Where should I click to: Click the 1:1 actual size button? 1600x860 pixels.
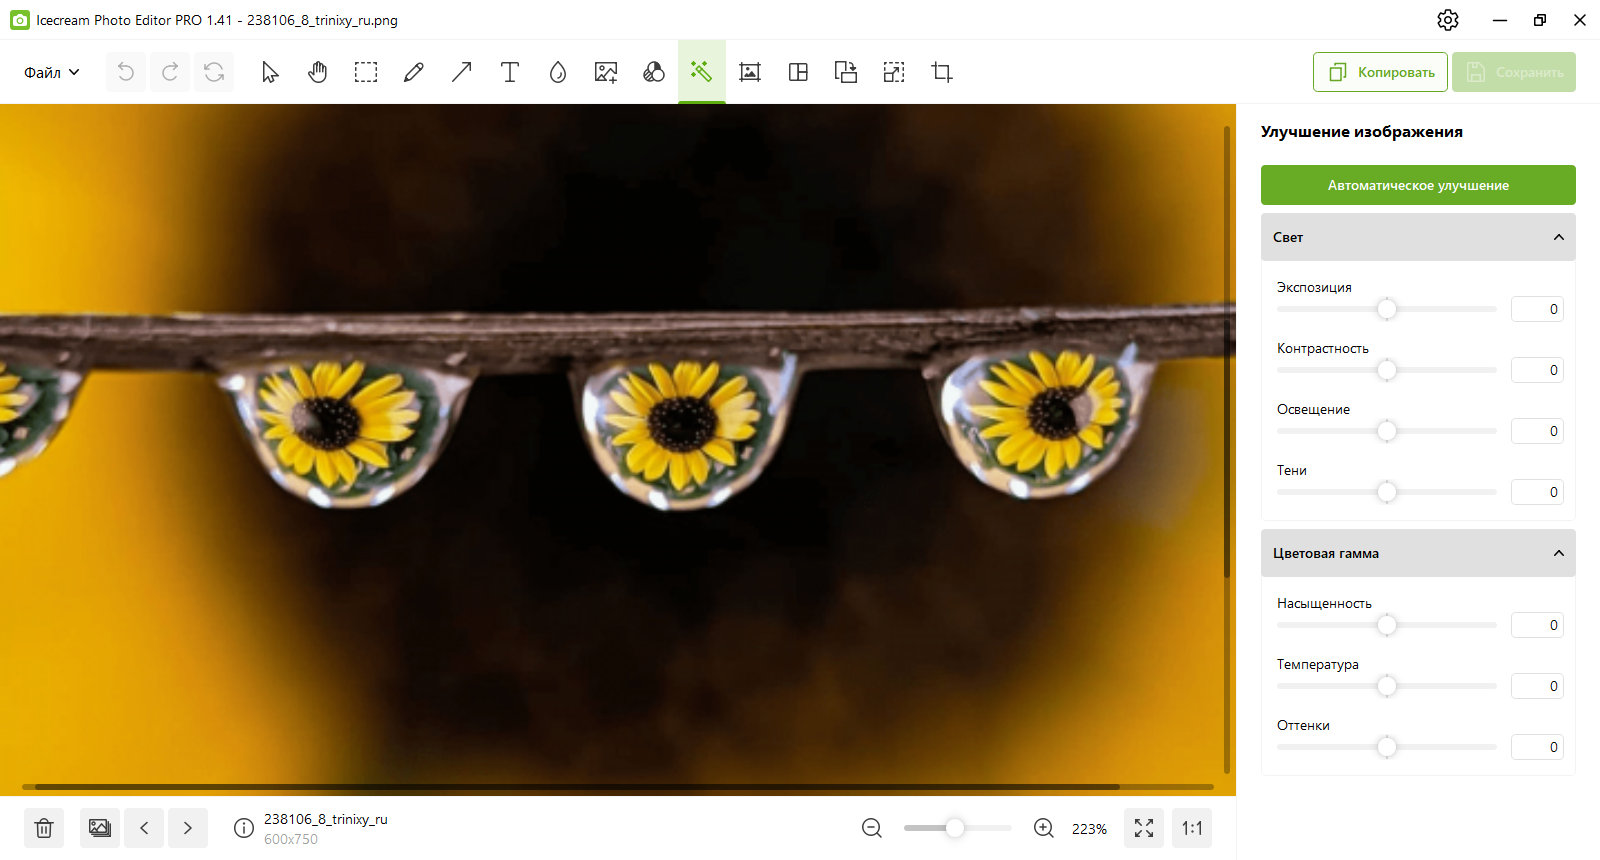1192,828
